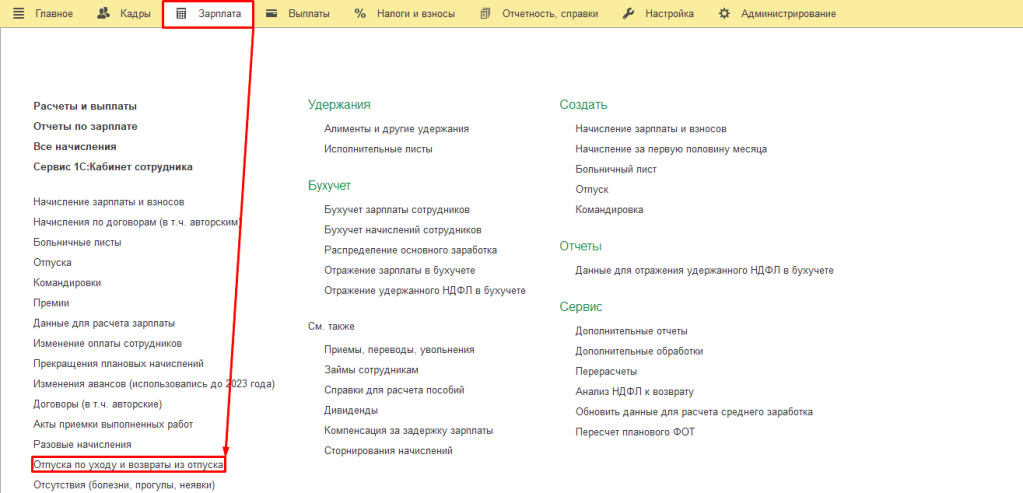Open Договоры (в т.ч. авторские)
The height and width of the screenshot is (493, 1023).
pos(98,404)
